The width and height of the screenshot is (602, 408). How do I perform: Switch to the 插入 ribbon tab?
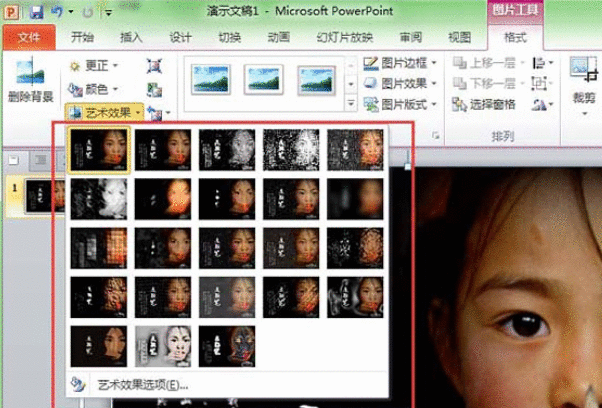tap(131, 37)
